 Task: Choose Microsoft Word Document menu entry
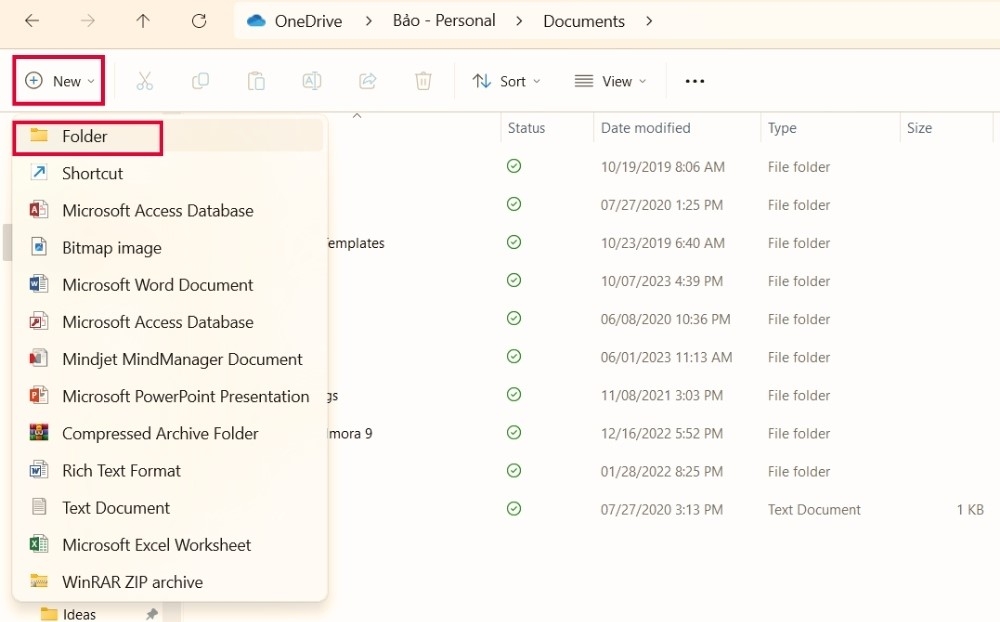click(x=157, y=285)
